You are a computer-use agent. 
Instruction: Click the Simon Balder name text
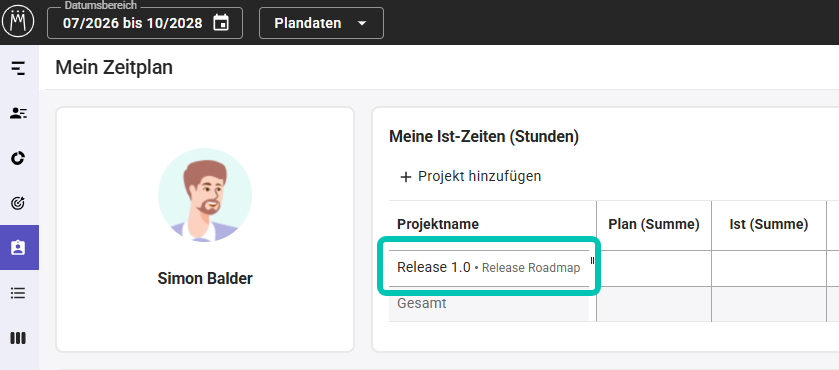(x=205, y=278)
